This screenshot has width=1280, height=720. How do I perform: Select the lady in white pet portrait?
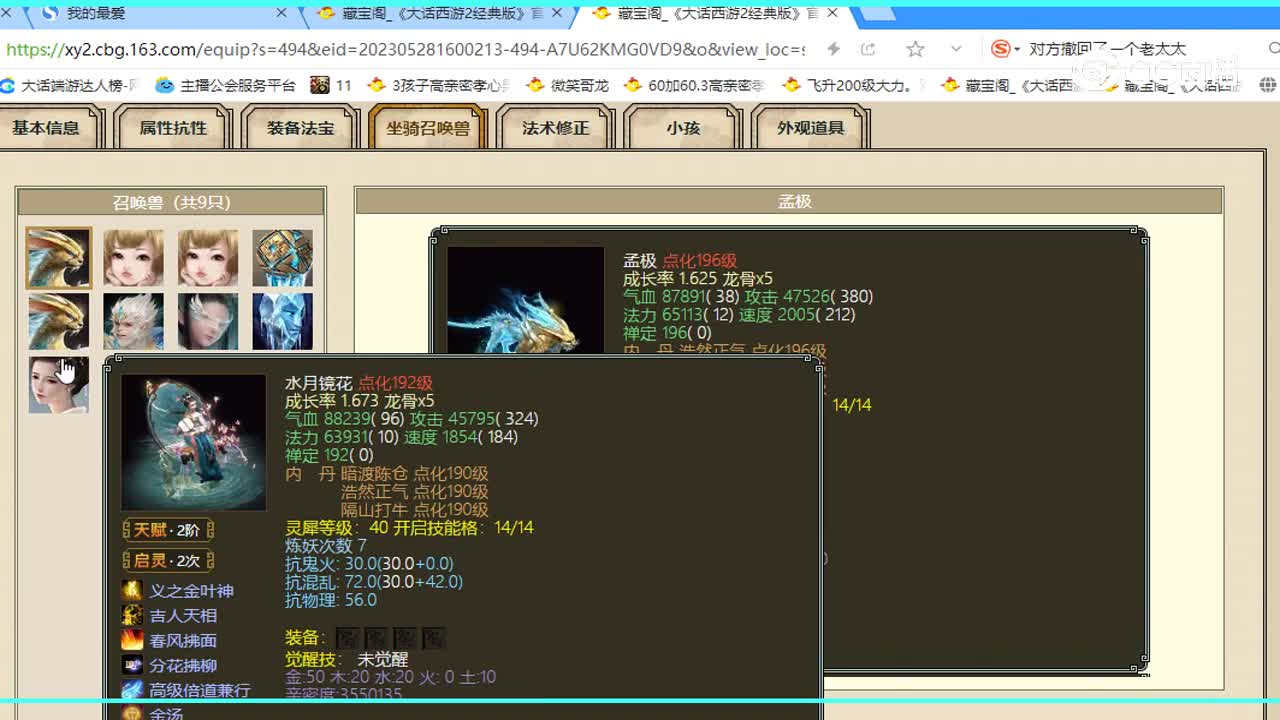click(x=58, y=385)
